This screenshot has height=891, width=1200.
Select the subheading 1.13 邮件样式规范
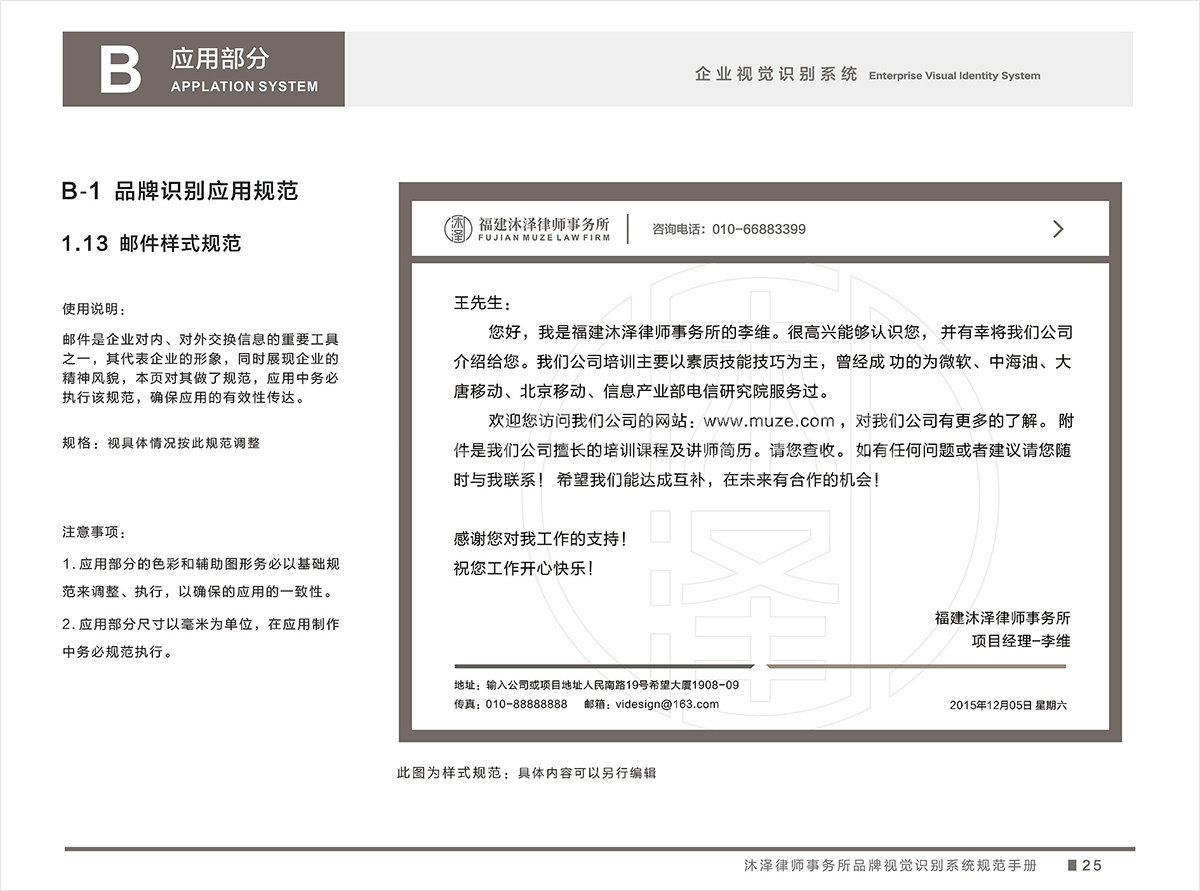click(151, 243)
